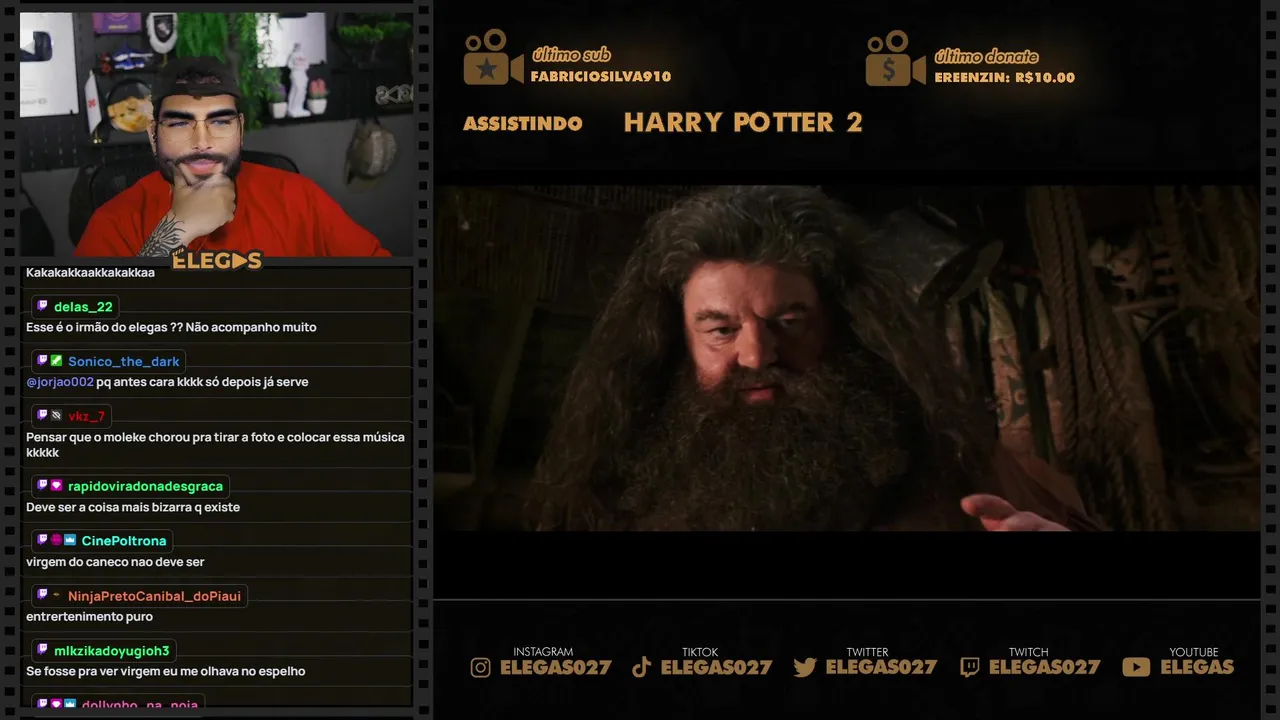The image size is (1280, 720).
Task: Click the último donate label
Action: tap(986, 56)
